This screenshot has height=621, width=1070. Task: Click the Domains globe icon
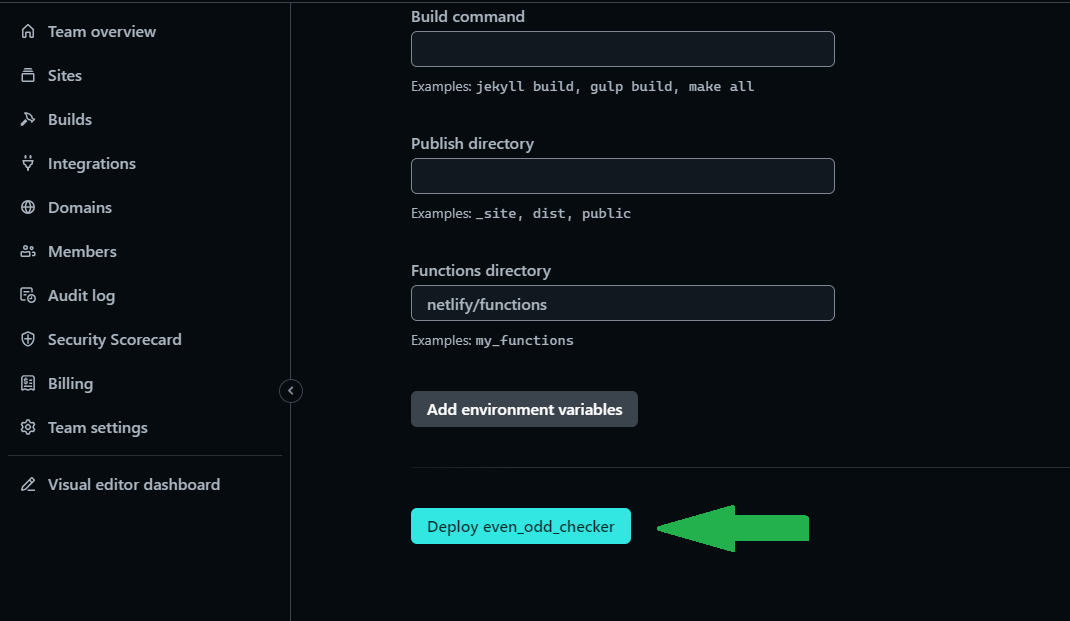(28, 208)
